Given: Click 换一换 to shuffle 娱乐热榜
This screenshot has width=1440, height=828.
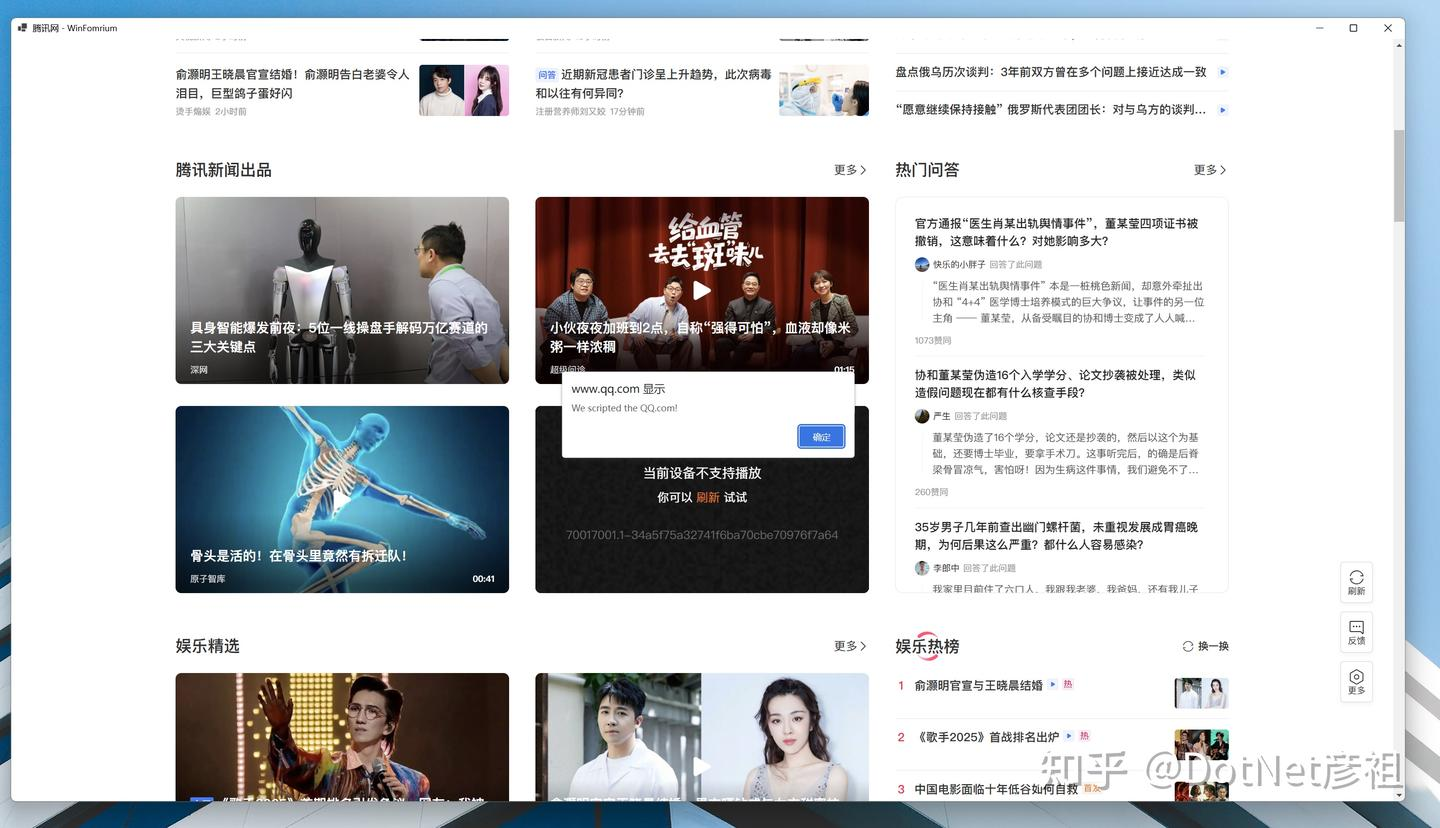Looking at the screenshot, I should (x=1206, y=646).
